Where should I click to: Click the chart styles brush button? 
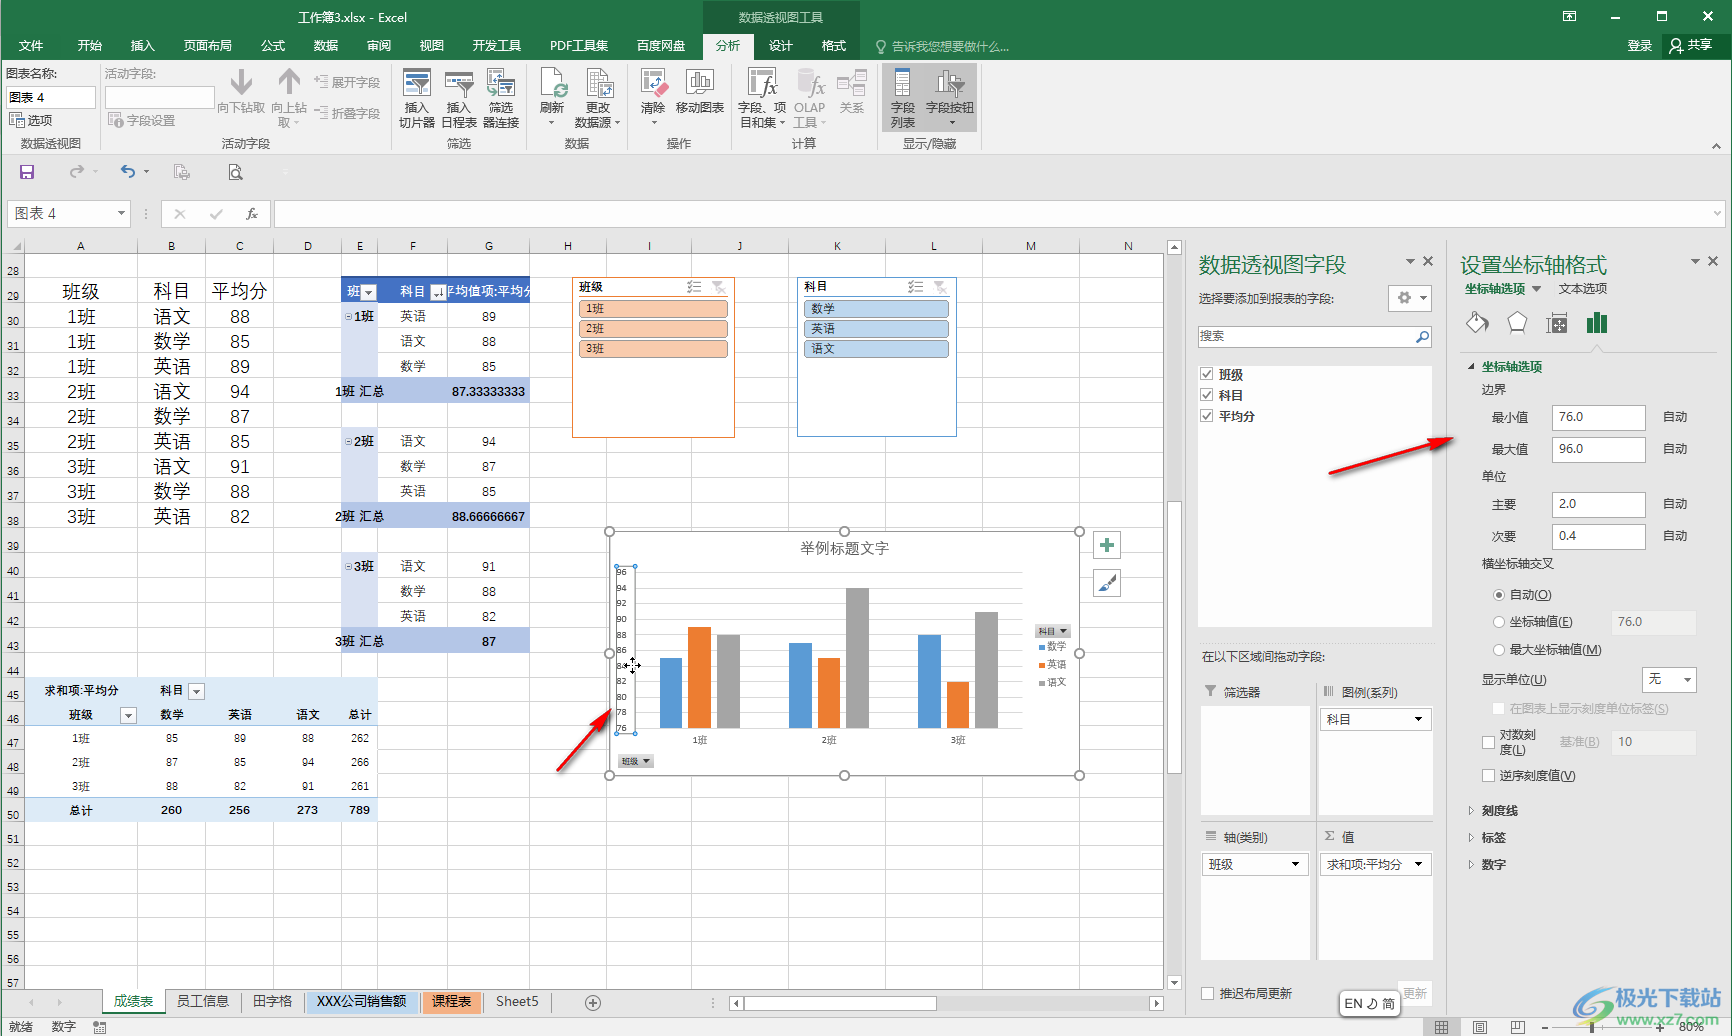[x=1107, y=583]
